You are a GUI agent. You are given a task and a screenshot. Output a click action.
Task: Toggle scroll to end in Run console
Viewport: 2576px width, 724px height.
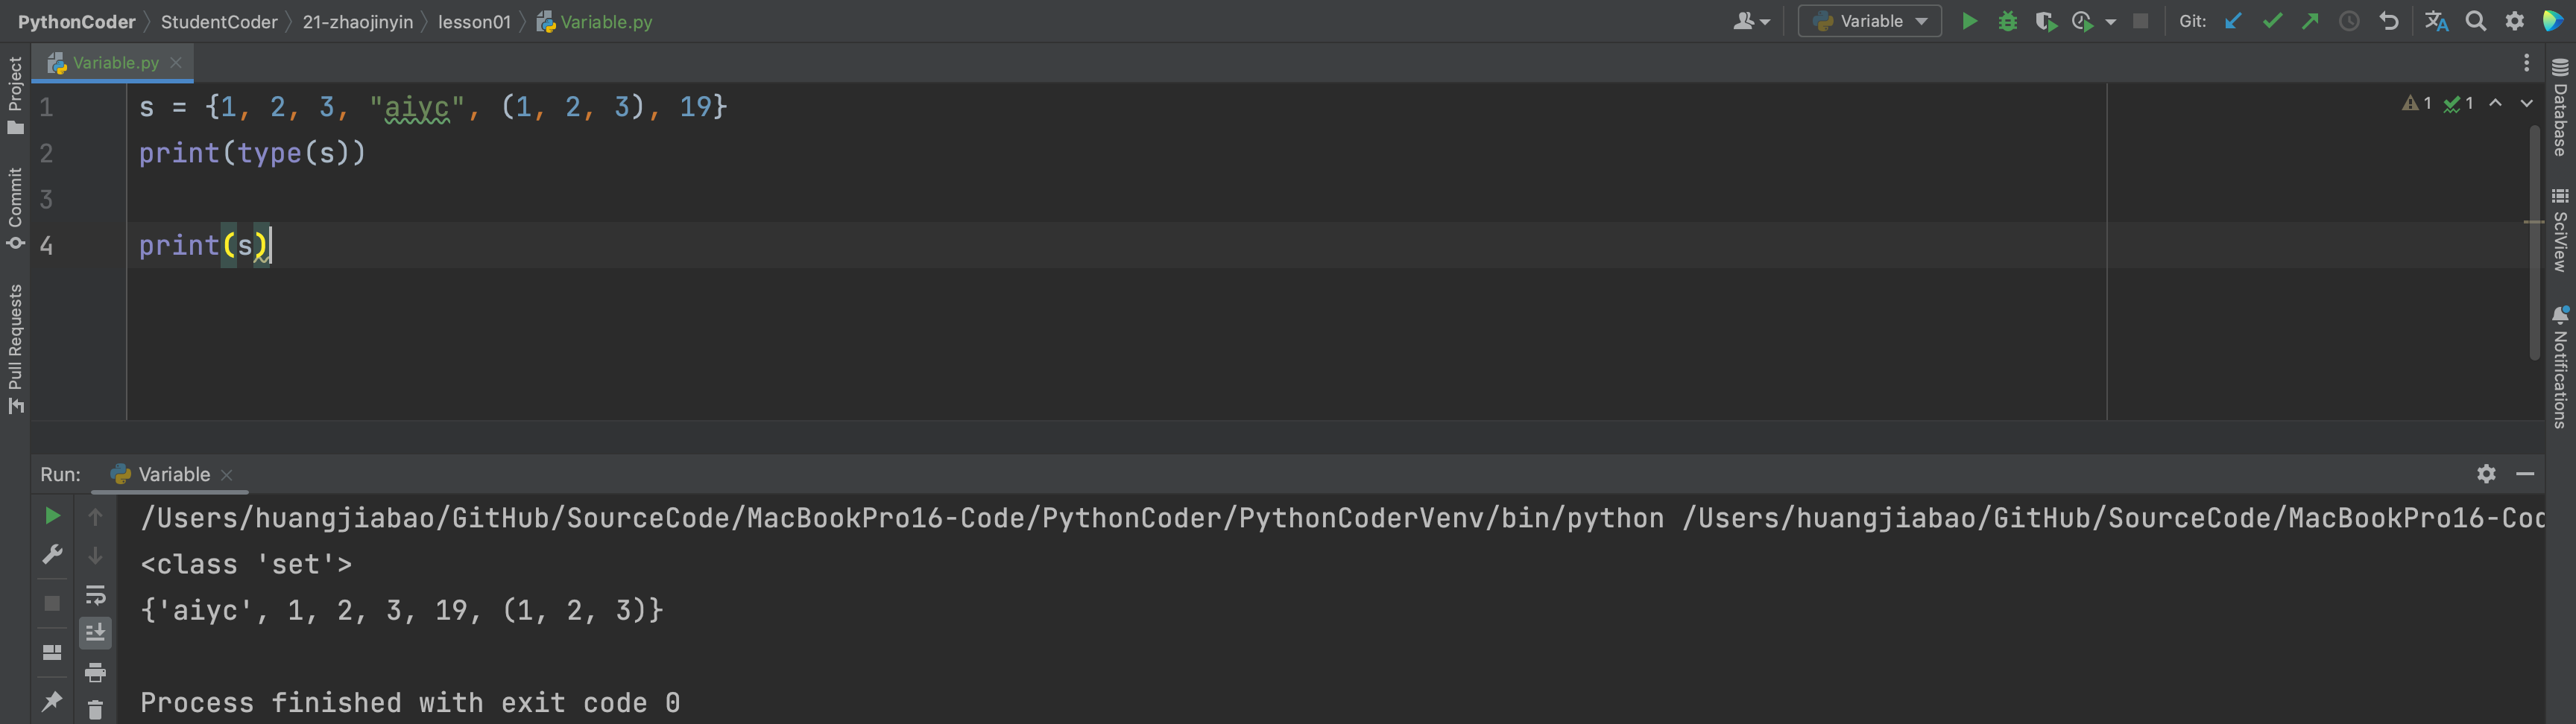[95, 633]
